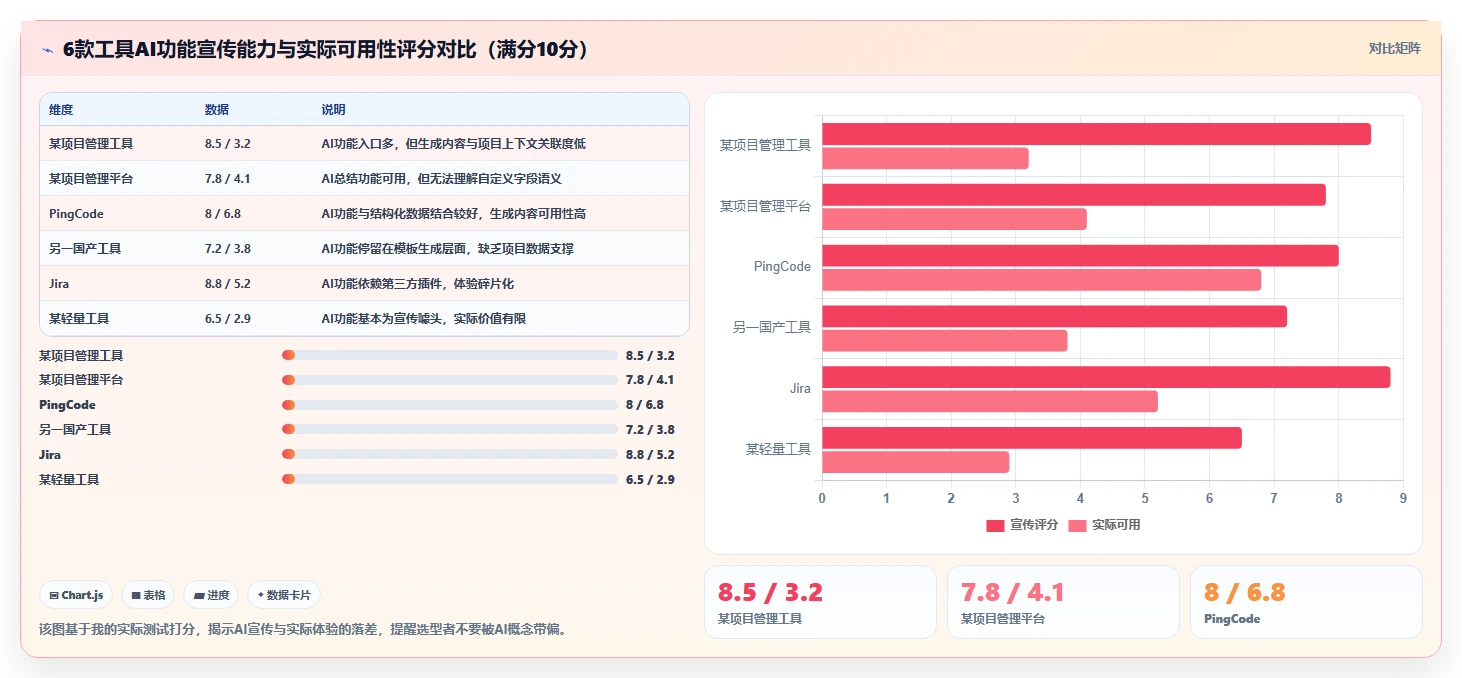Click 某项目管理平台's 宣传评分 chart bar
This screenshot has height=678, width=1462.
pos(1074,195)
